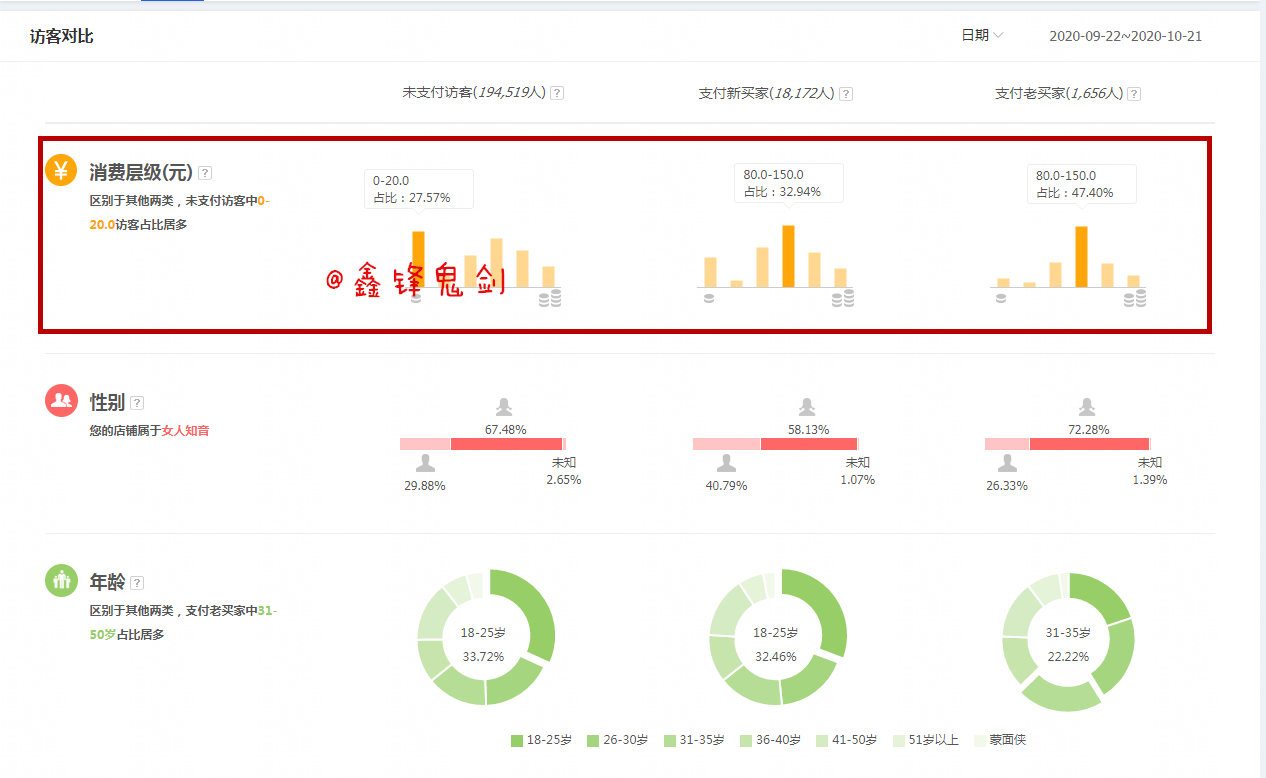Click the 访客对比 section title
The image size is (1266, 778).
[62, 36]
